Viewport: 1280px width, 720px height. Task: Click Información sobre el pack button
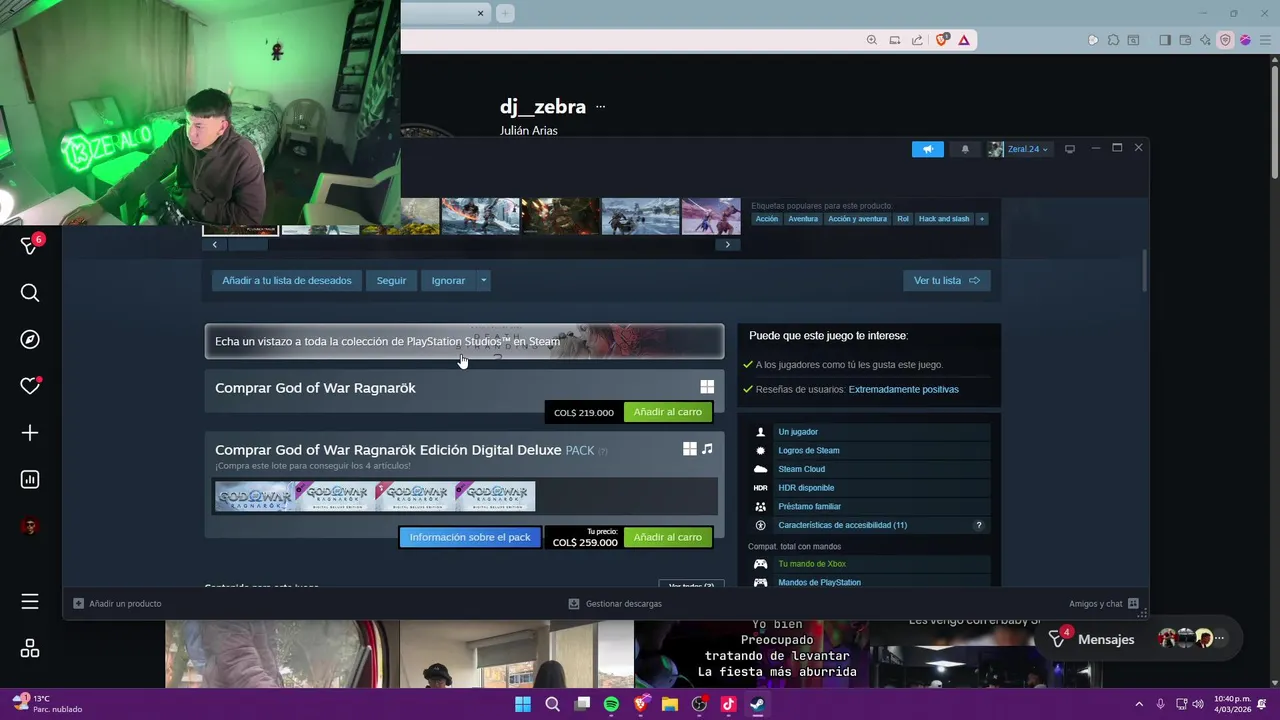[x=470, y=537]
